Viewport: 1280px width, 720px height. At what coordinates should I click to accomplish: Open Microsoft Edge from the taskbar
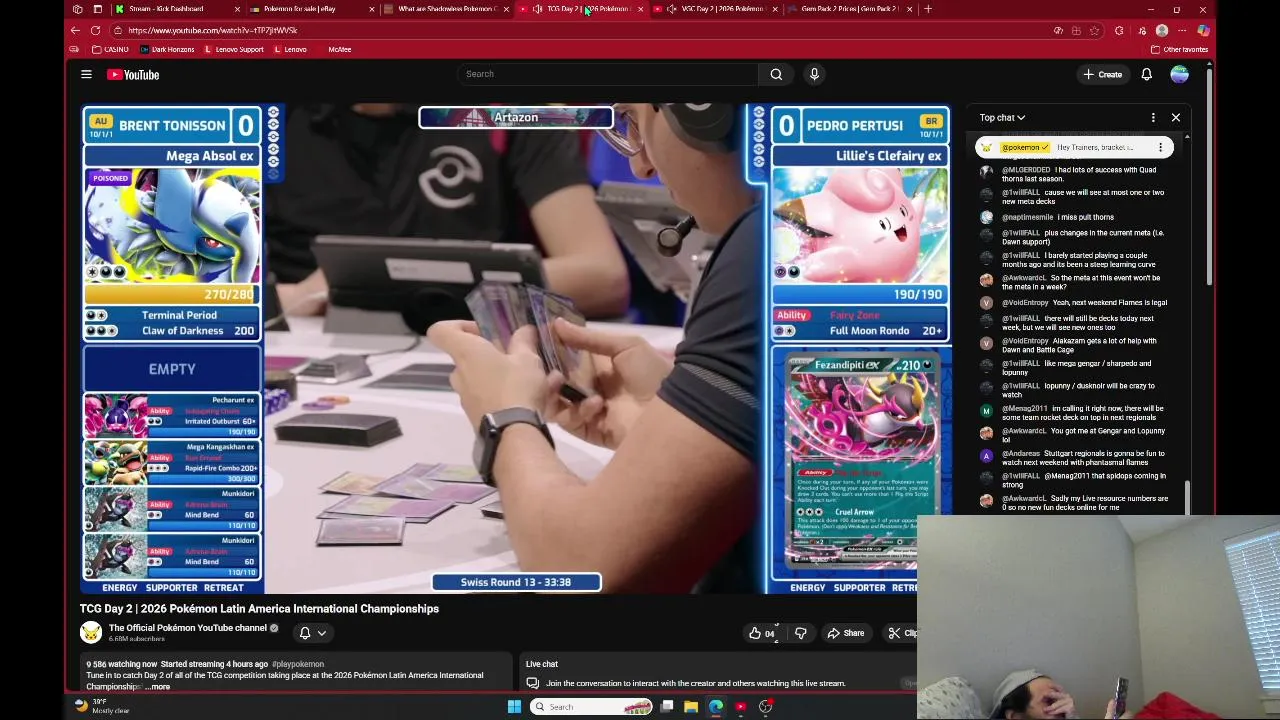[x=716, y=707]
